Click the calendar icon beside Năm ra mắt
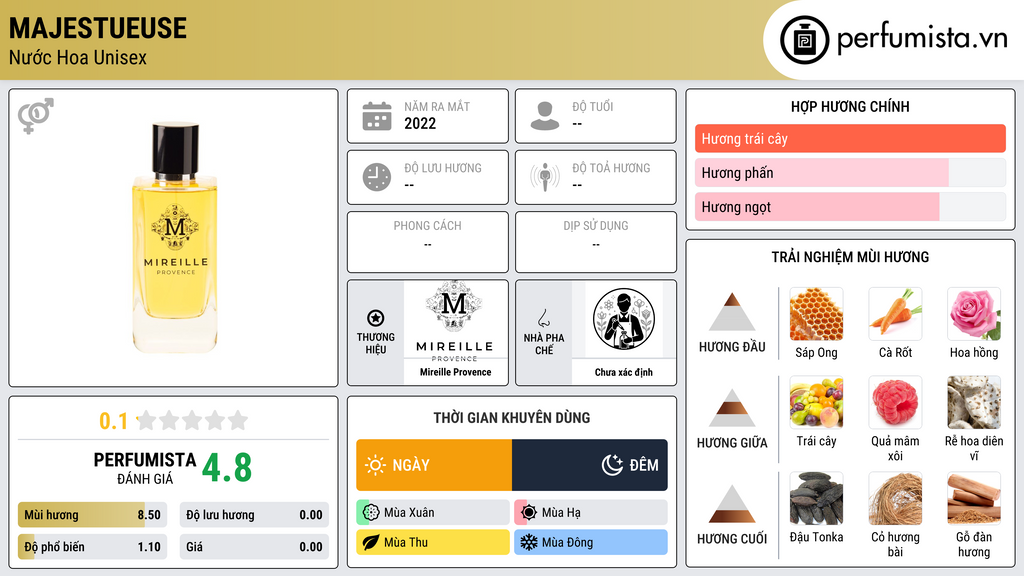The height and width of the screenshot is (576, 1024). pos(377,116)
